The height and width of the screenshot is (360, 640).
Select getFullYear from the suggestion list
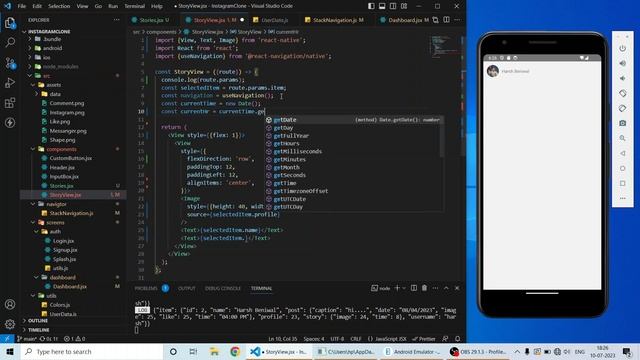coord(291,136)
